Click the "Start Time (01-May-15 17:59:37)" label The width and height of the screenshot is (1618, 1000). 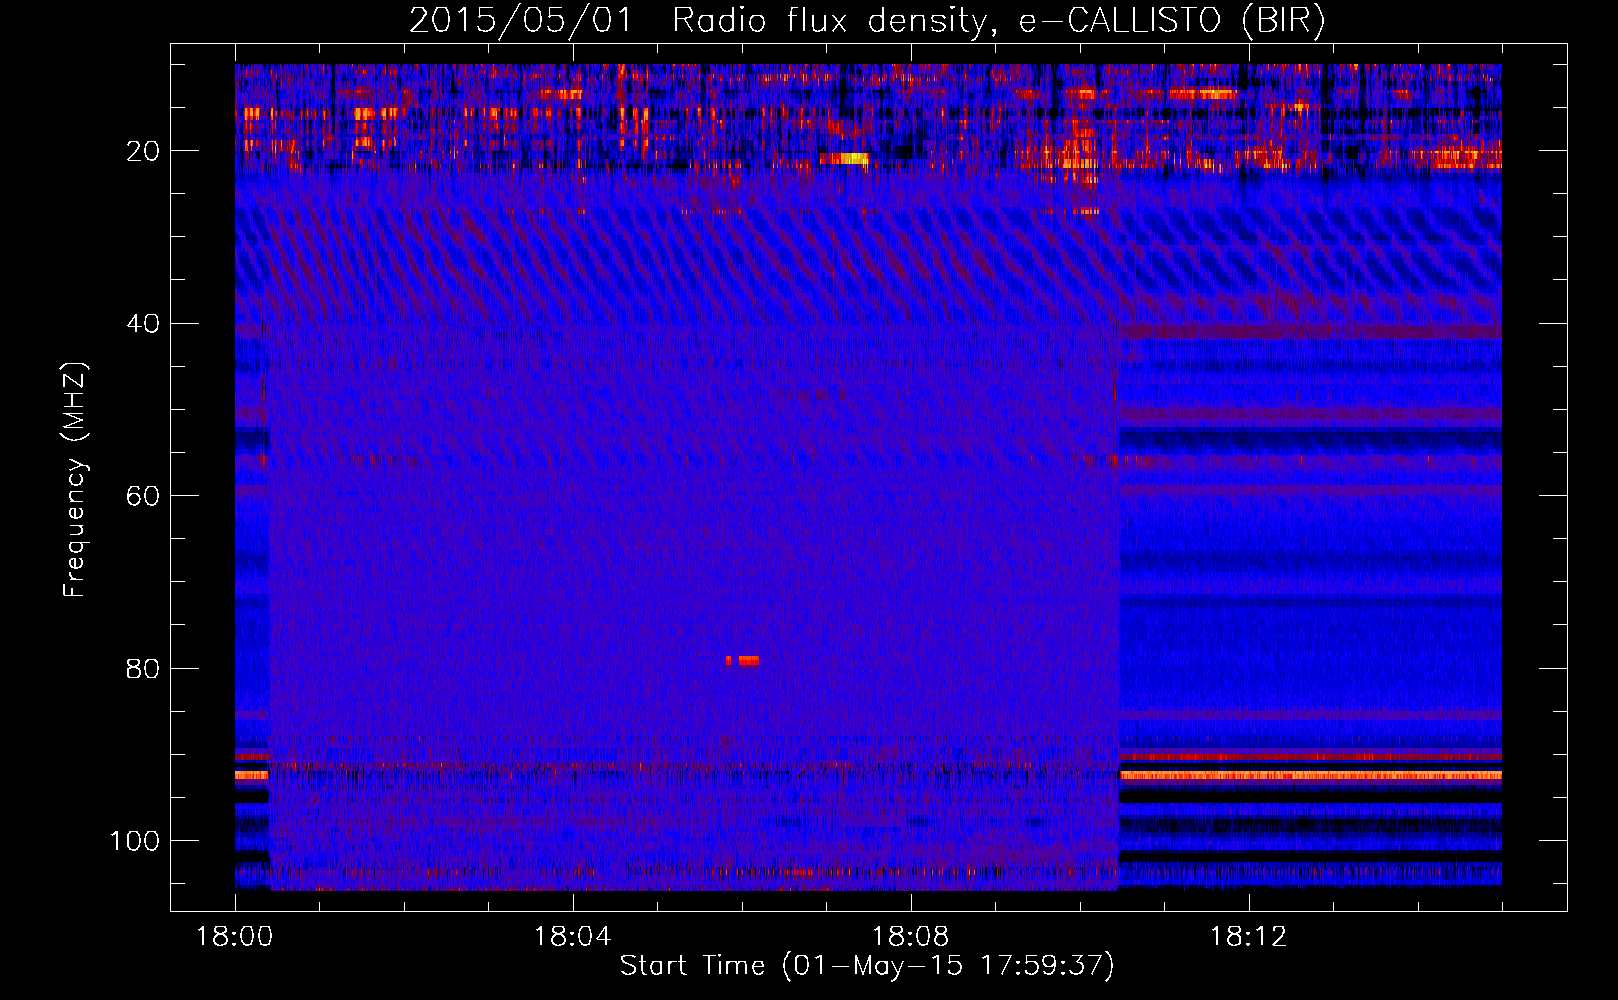(867, 966)
